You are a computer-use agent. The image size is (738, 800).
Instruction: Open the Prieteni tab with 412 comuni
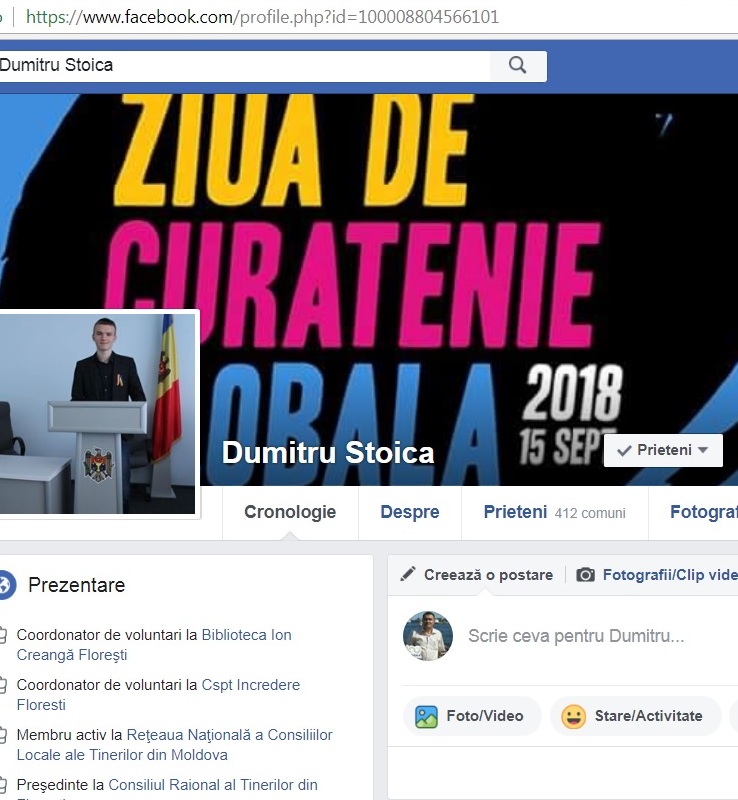click(555, 512)
